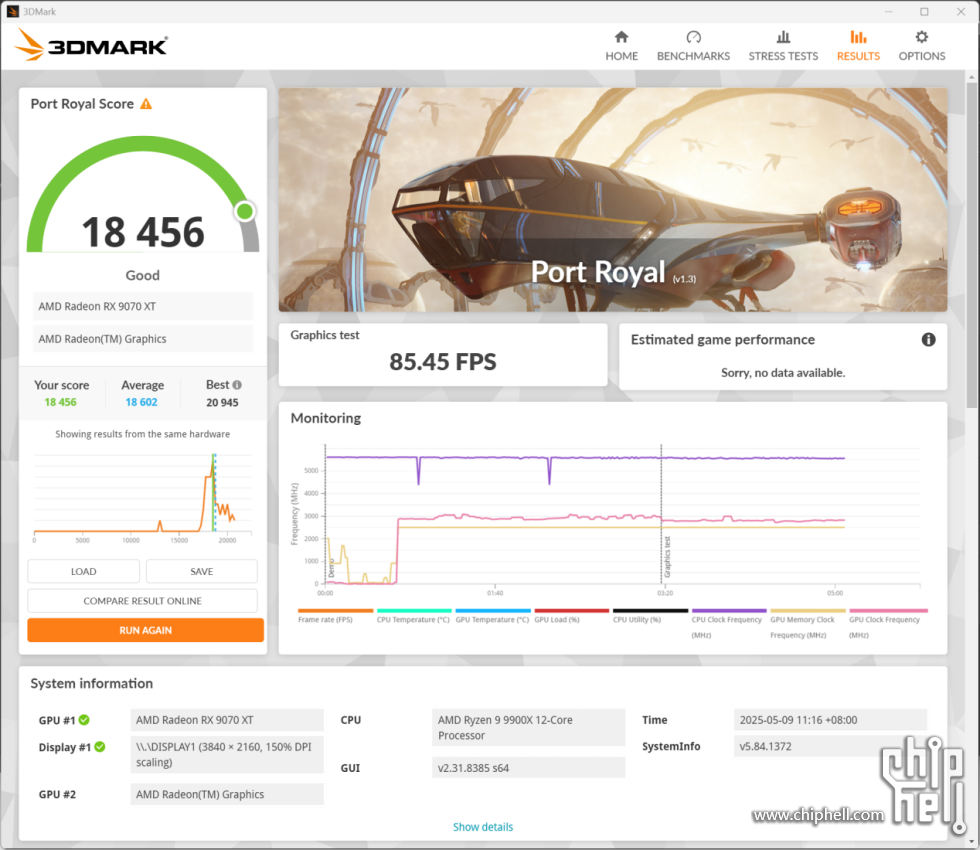Click the 'Good' rating label under the gauge

tap(142, 276)
